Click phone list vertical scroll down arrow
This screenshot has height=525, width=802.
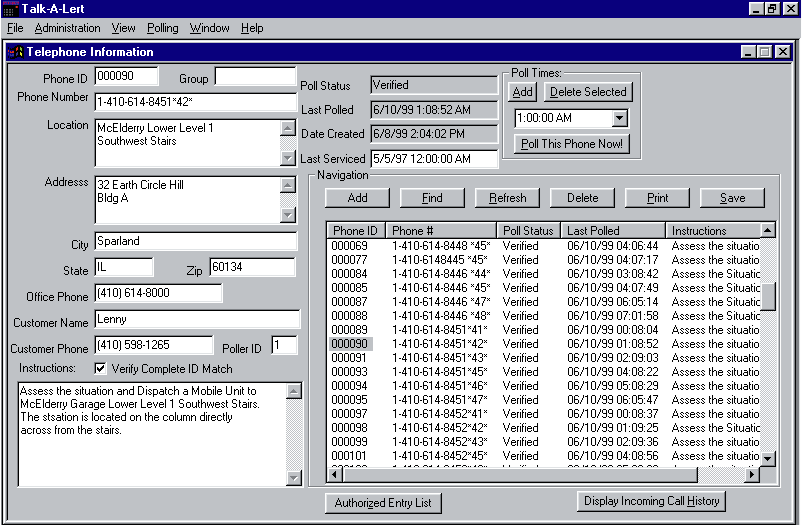pyautogui.click(x=768, y=458)
